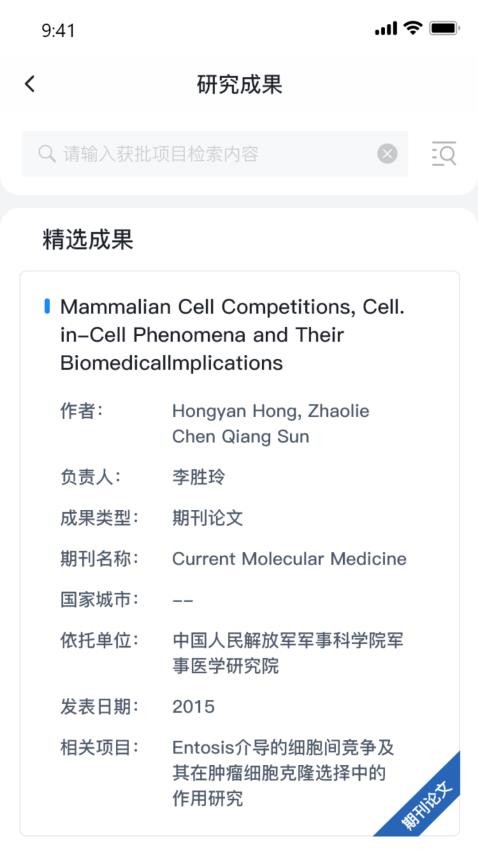Clear the search field with the X icon

point(387,154)
